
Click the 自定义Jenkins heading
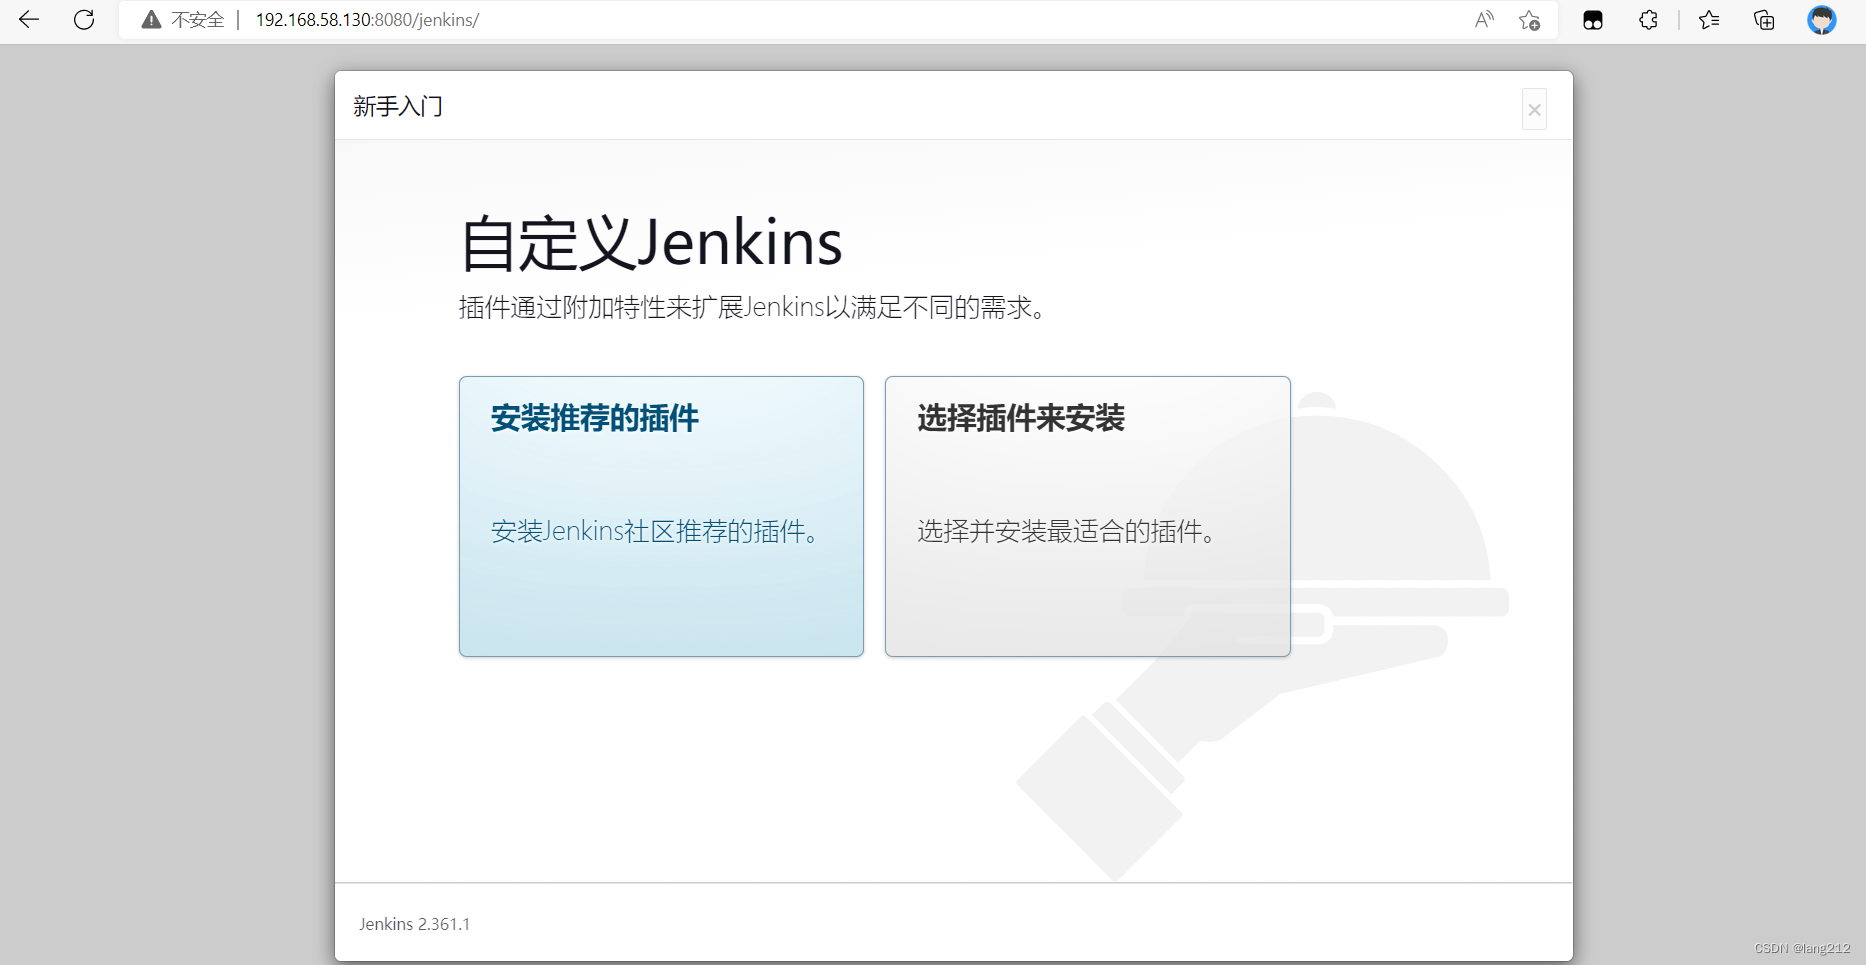[651, 243]
